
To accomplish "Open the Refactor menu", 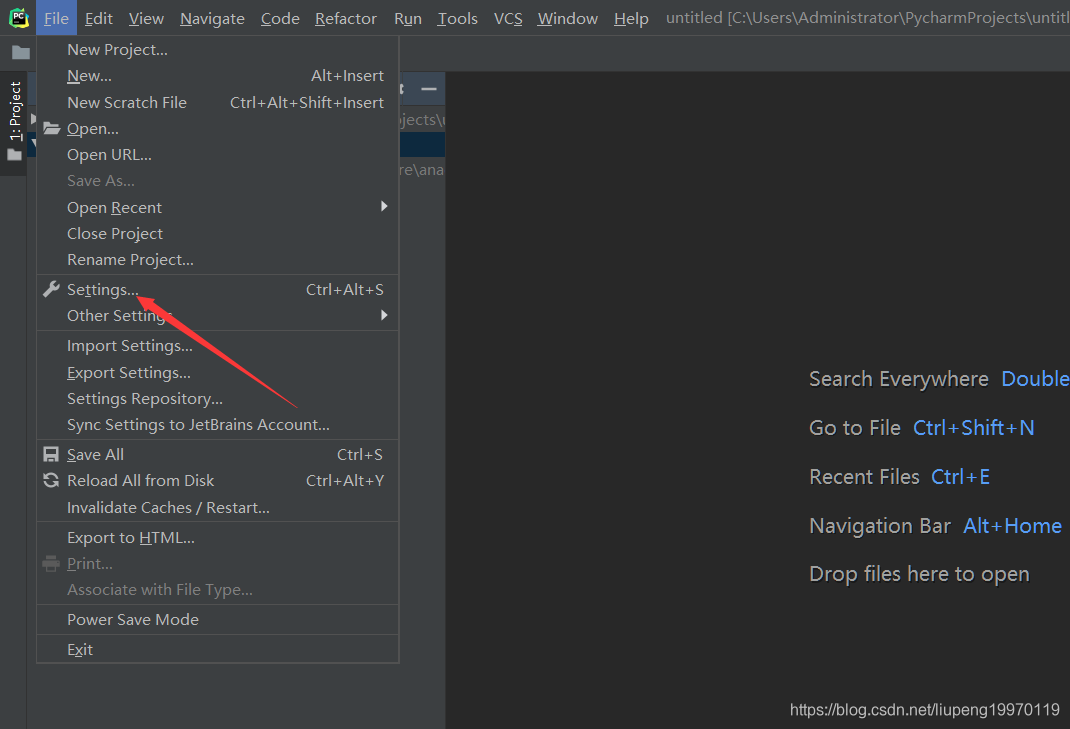I will (345, 18).
